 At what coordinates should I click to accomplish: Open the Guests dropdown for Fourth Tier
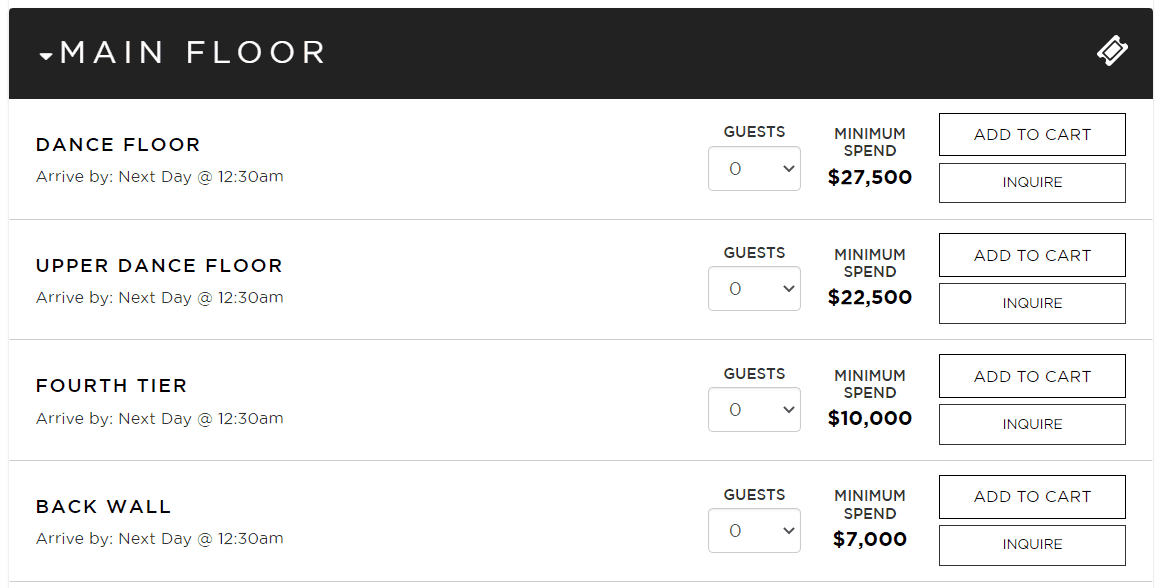click(x=754, y=410)
